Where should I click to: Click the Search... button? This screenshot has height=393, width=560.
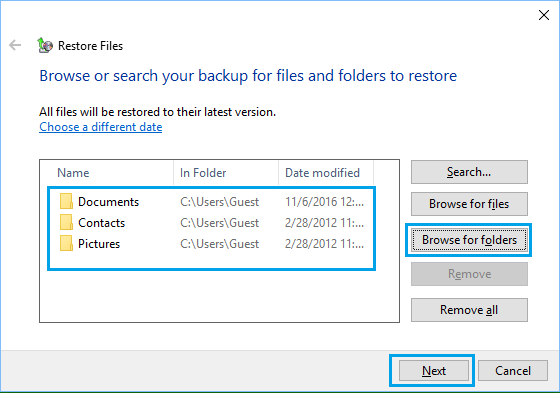(x=469, y=172)
